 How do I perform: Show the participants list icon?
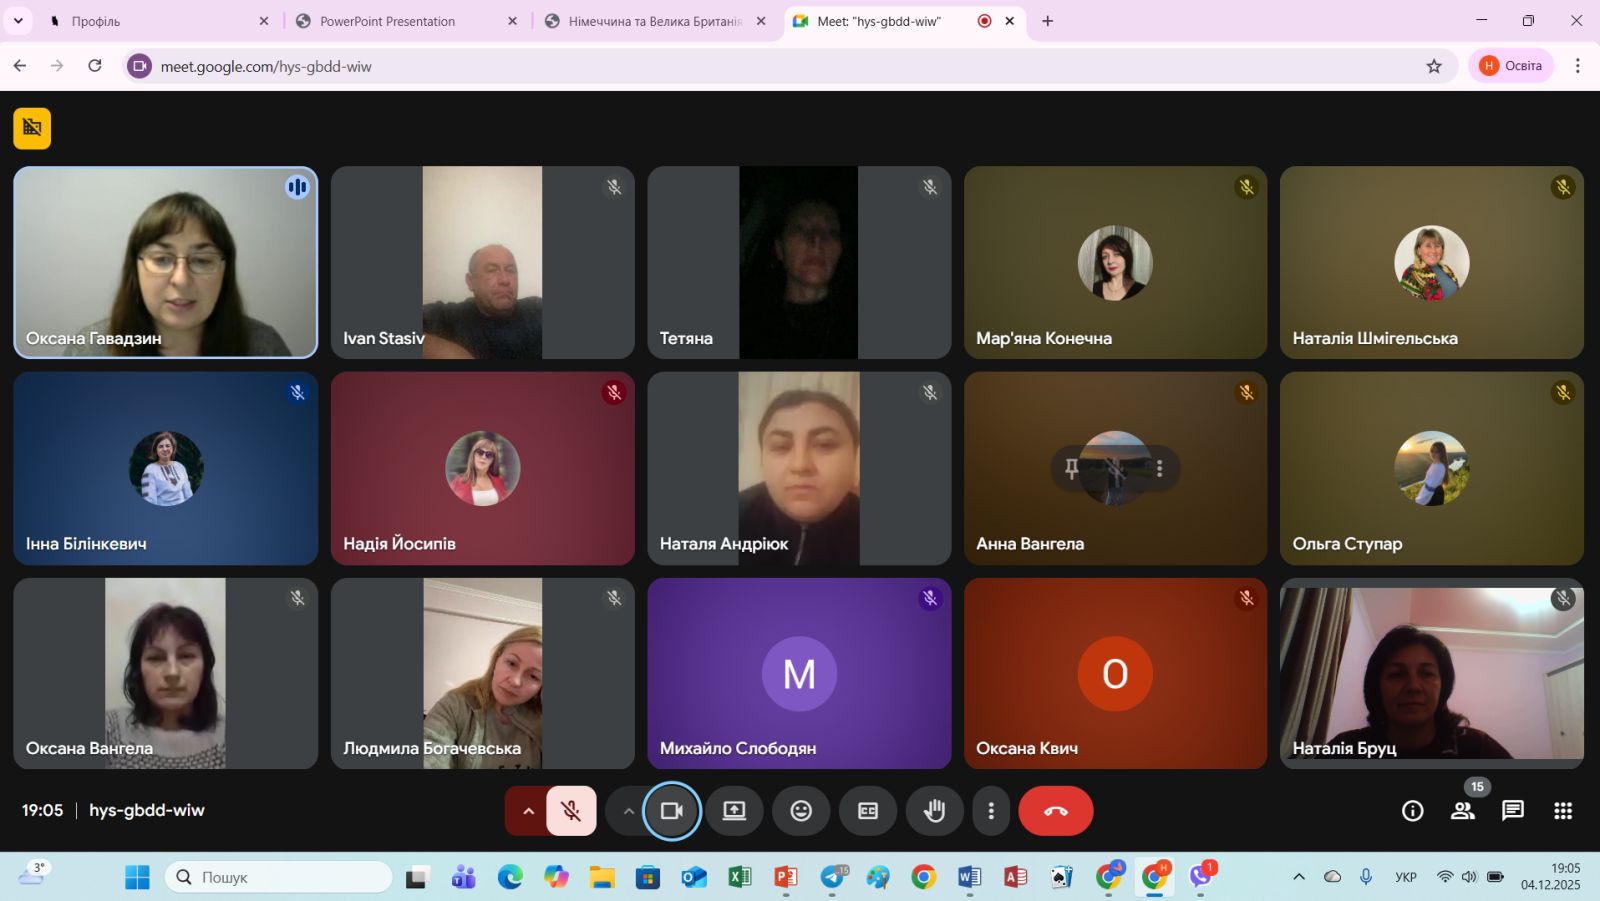click(x=1462, y=811)
